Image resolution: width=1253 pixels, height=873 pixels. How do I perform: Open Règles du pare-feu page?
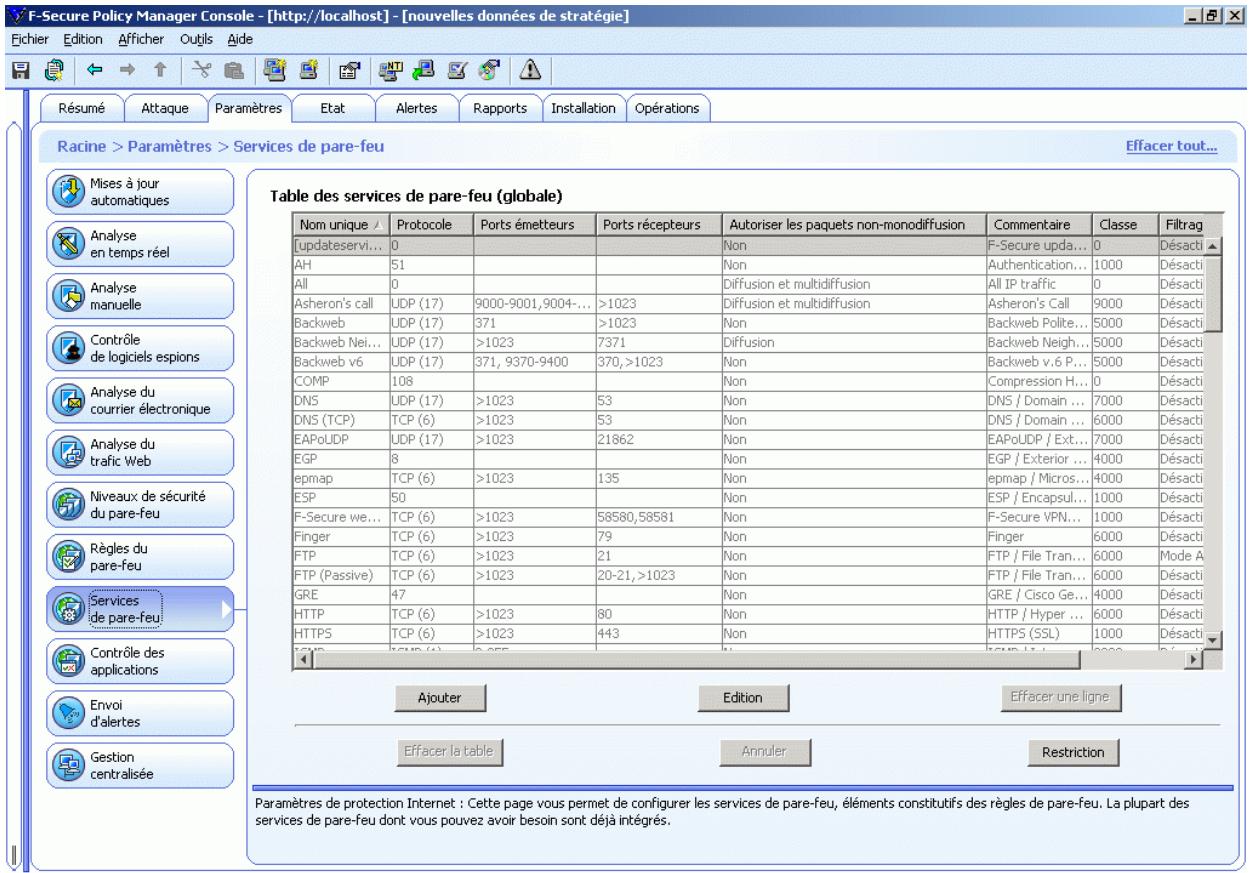click(x=140, y=556)
